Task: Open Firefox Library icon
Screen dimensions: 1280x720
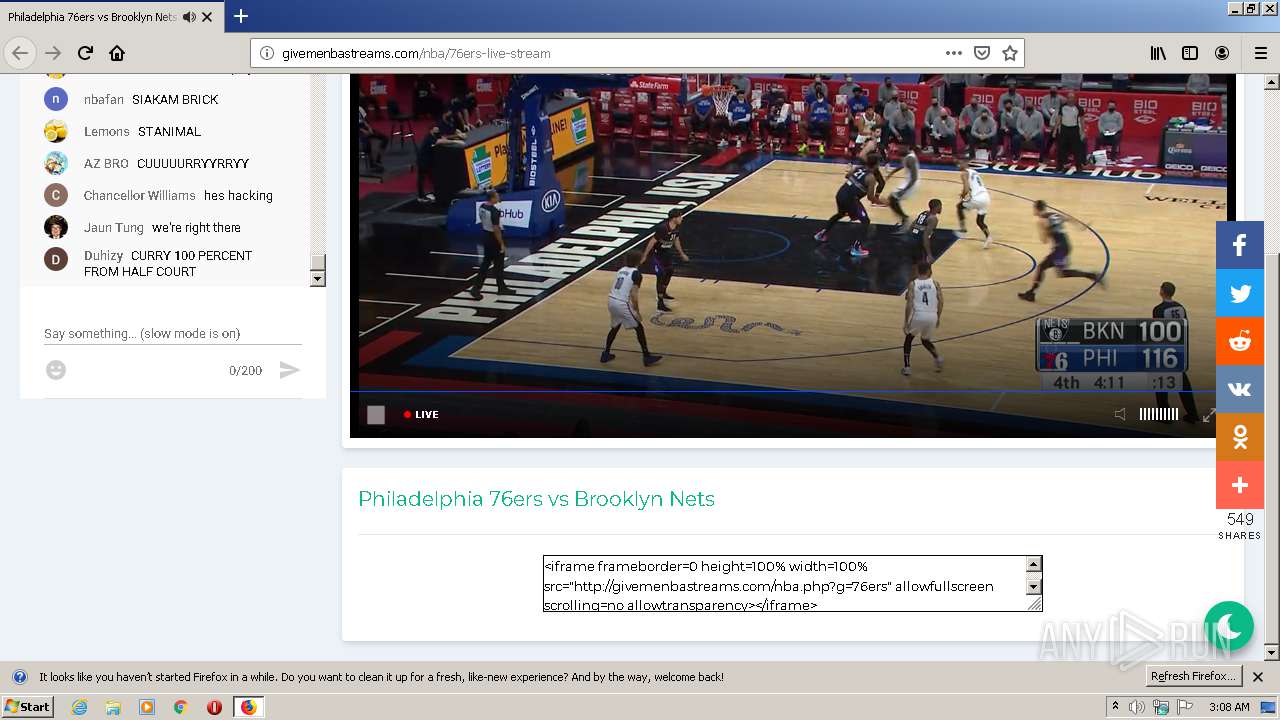Action: [1158, 53]
